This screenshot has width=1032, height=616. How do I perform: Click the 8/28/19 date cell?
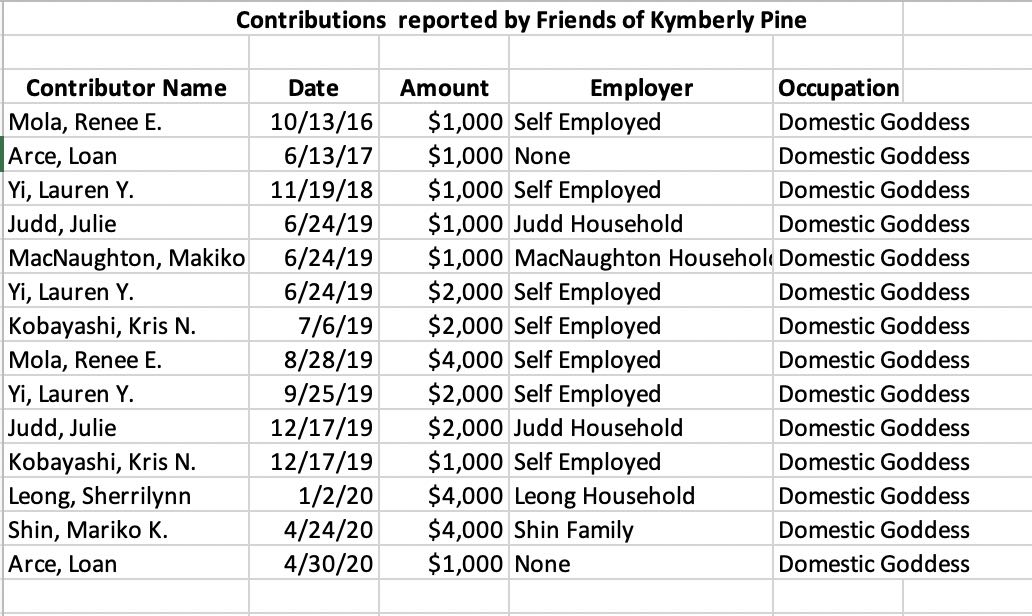(x=328, y=360)
